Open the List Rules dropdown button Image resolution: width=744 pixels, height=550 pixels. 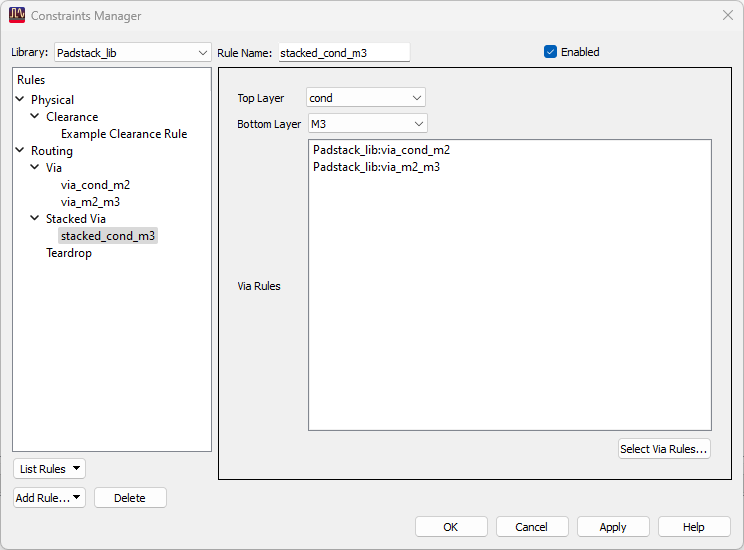49,469
